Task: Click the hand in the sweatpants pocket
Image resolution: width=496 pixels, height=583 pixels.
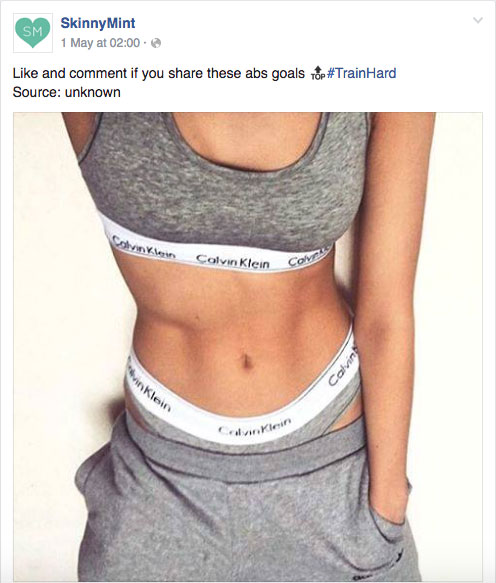Action: (389, 502)
